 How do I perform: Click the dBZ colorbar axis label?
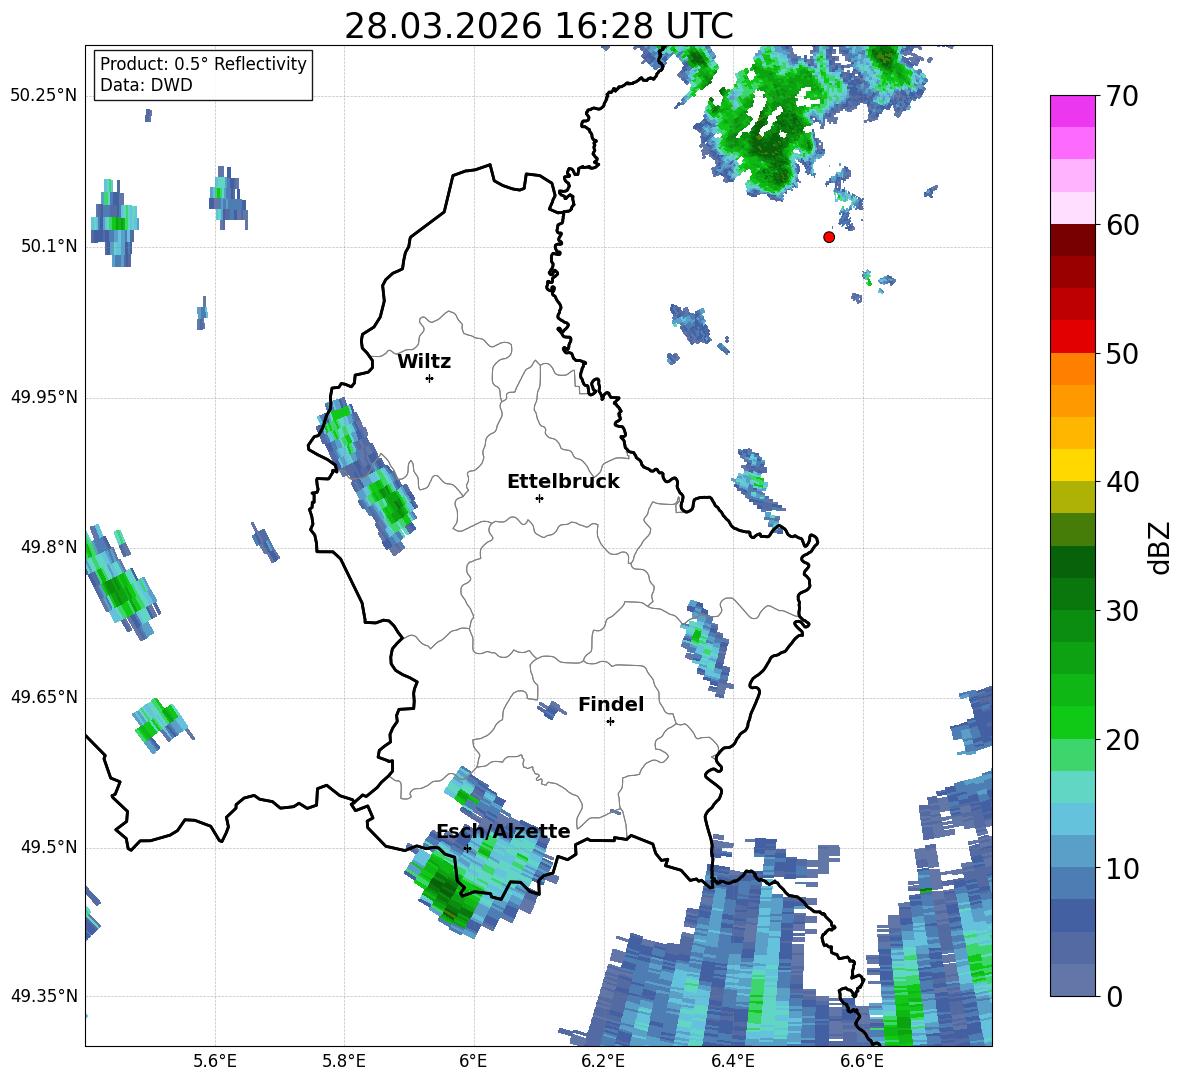(x=1161, y=548)
